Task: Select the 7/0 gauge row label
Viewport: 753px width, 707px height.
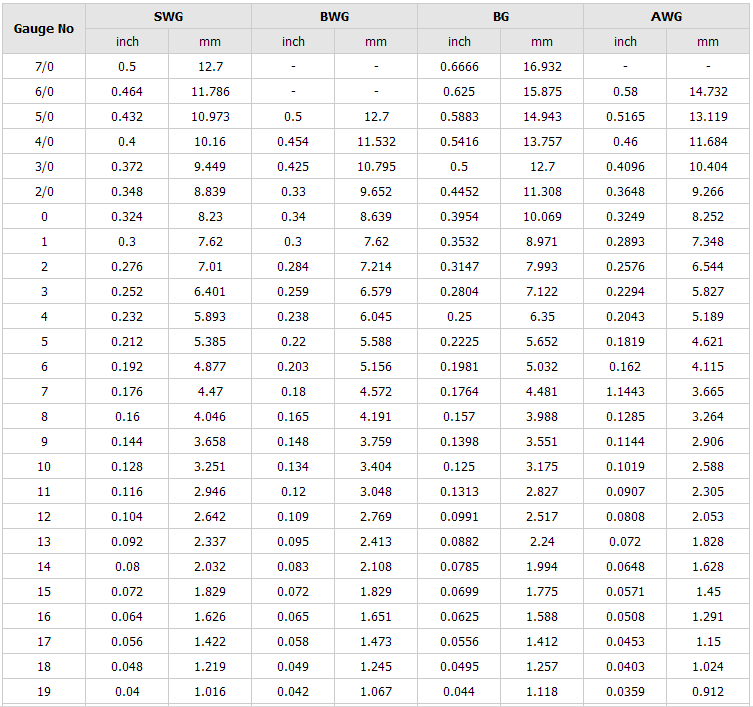Action: click(x=44, y=67)
